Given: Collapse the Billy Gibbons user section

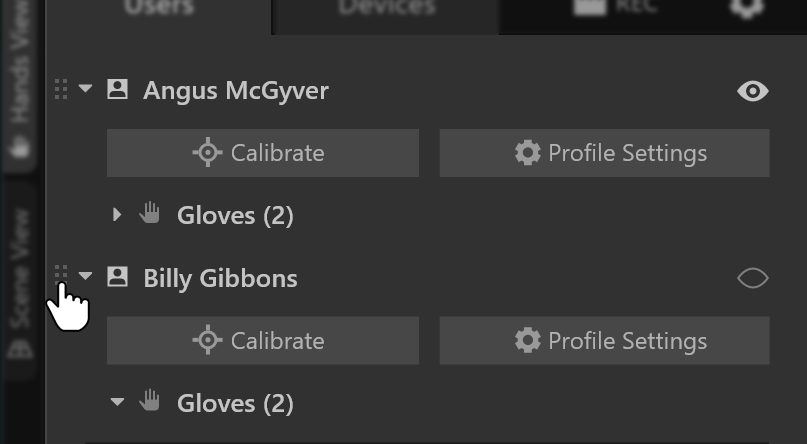Looking at the screenshot, I should tap(86, 277).
